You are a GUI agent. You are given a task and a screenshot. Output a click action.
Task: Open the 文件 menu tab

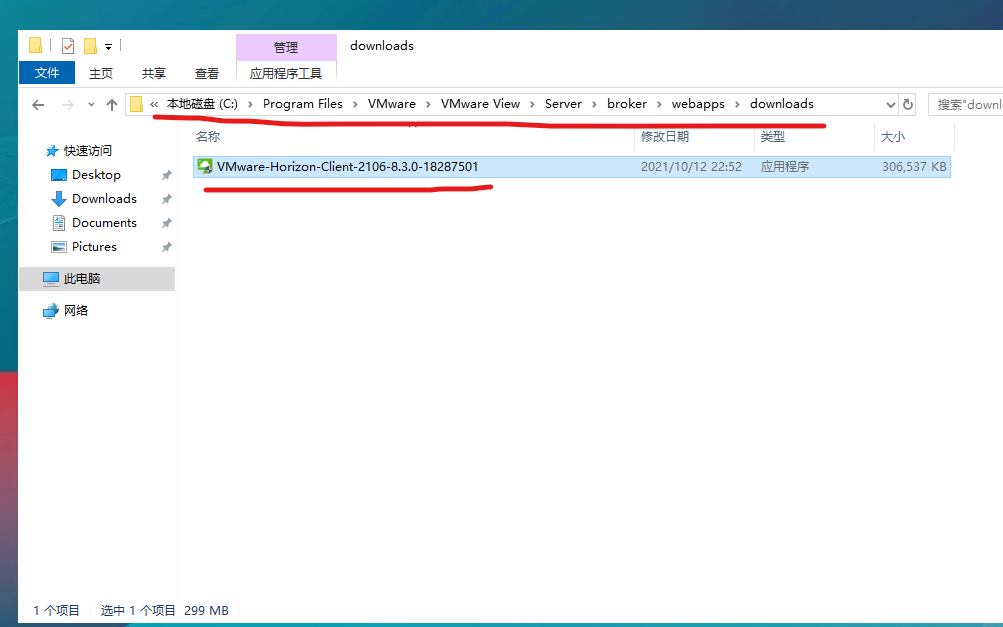click(47, 73)
